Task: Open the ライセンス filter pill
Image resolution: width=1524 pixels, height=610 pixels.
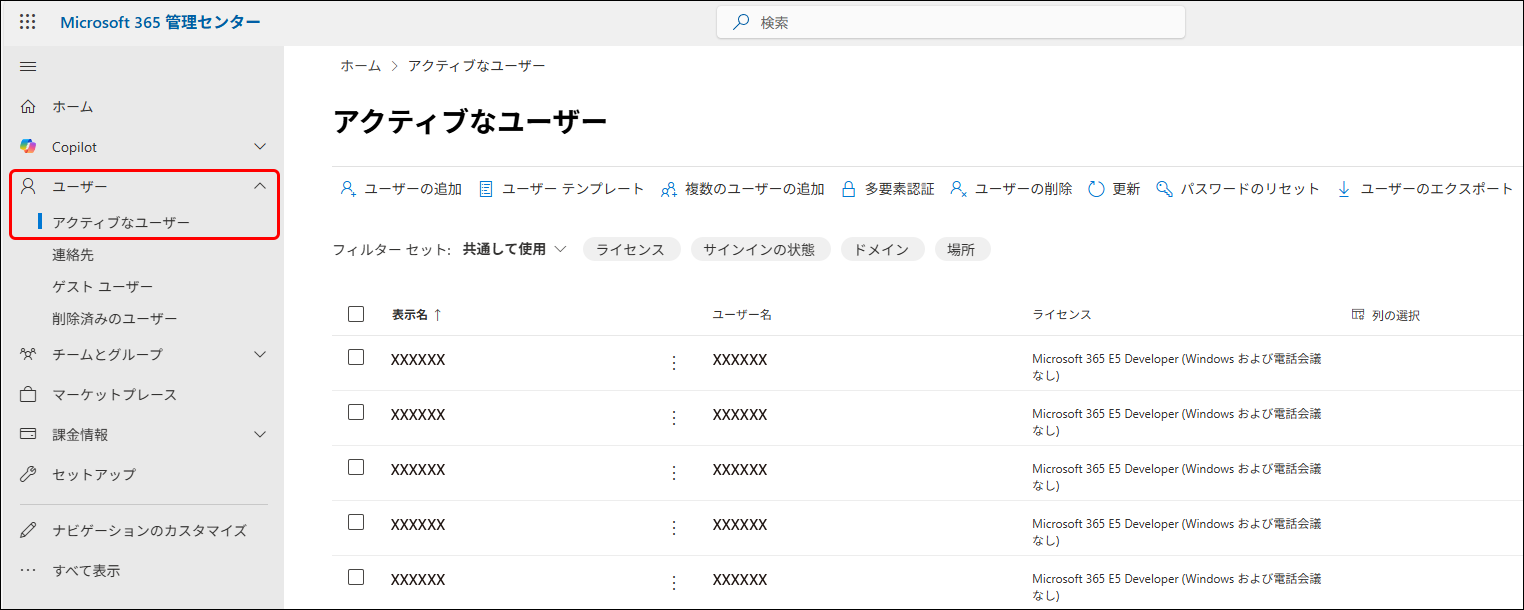Action: [631, 250]
